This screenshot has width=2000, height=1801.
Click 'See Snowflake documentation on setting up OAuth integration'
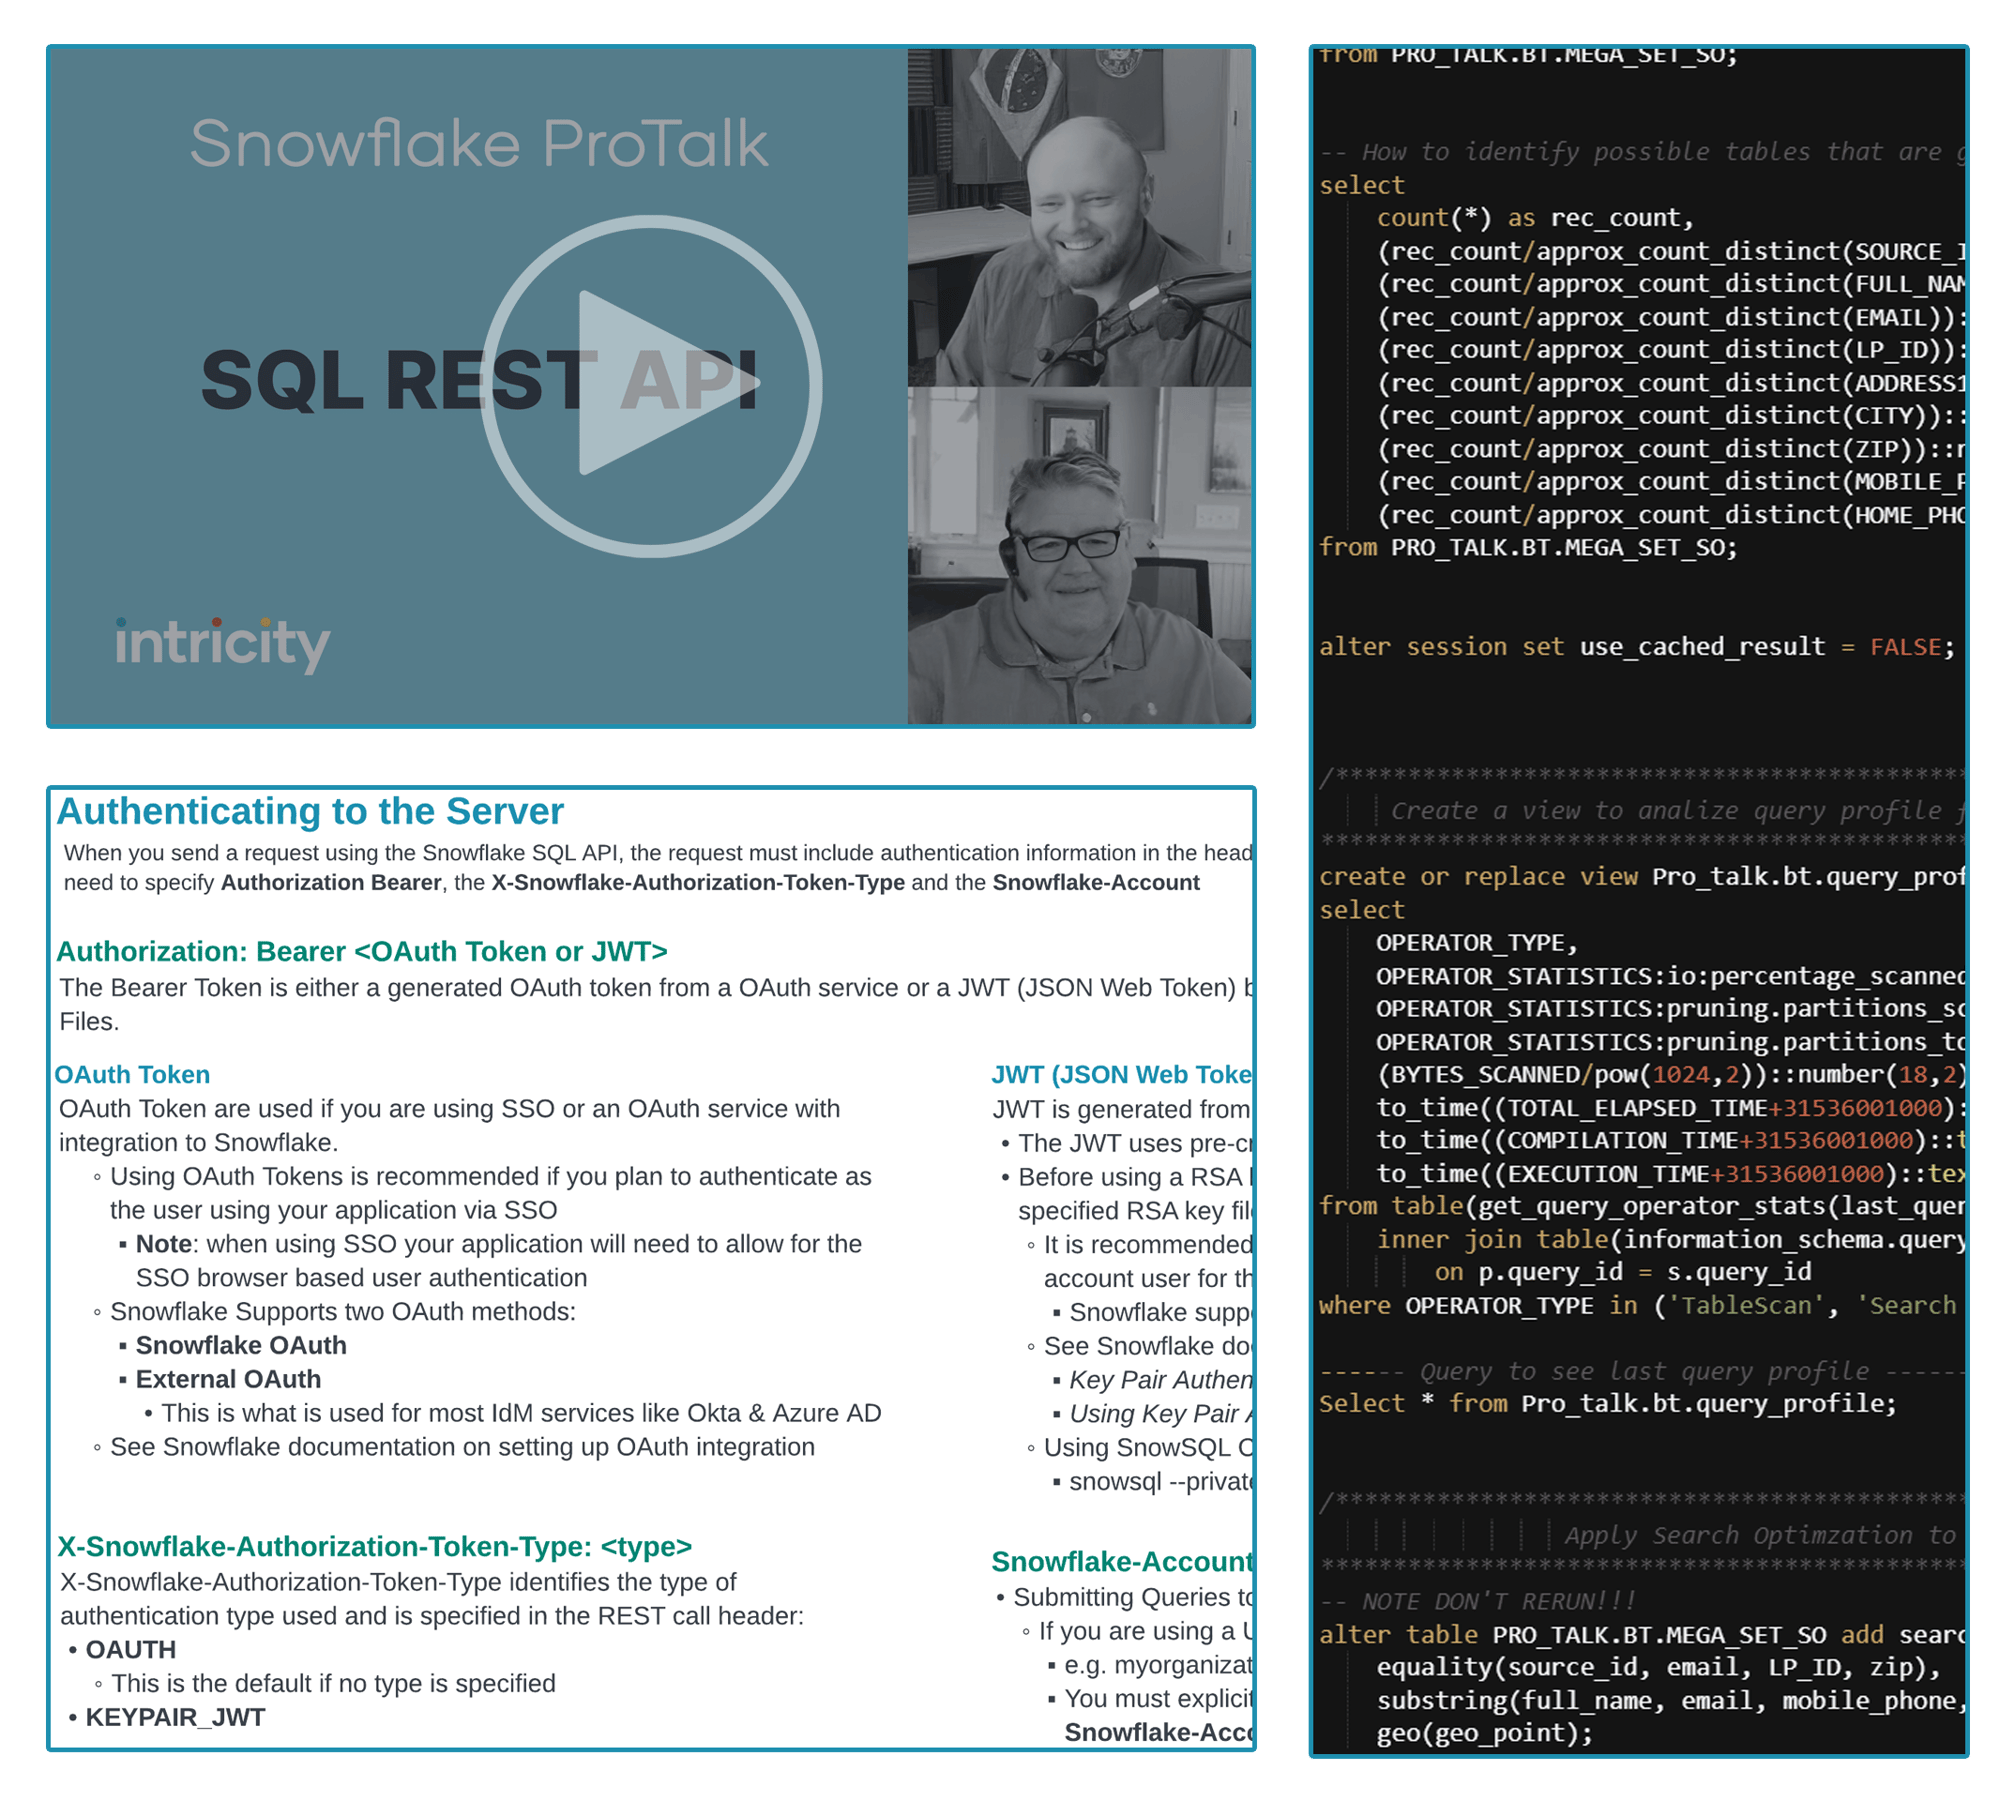[x=462, y=1447]
